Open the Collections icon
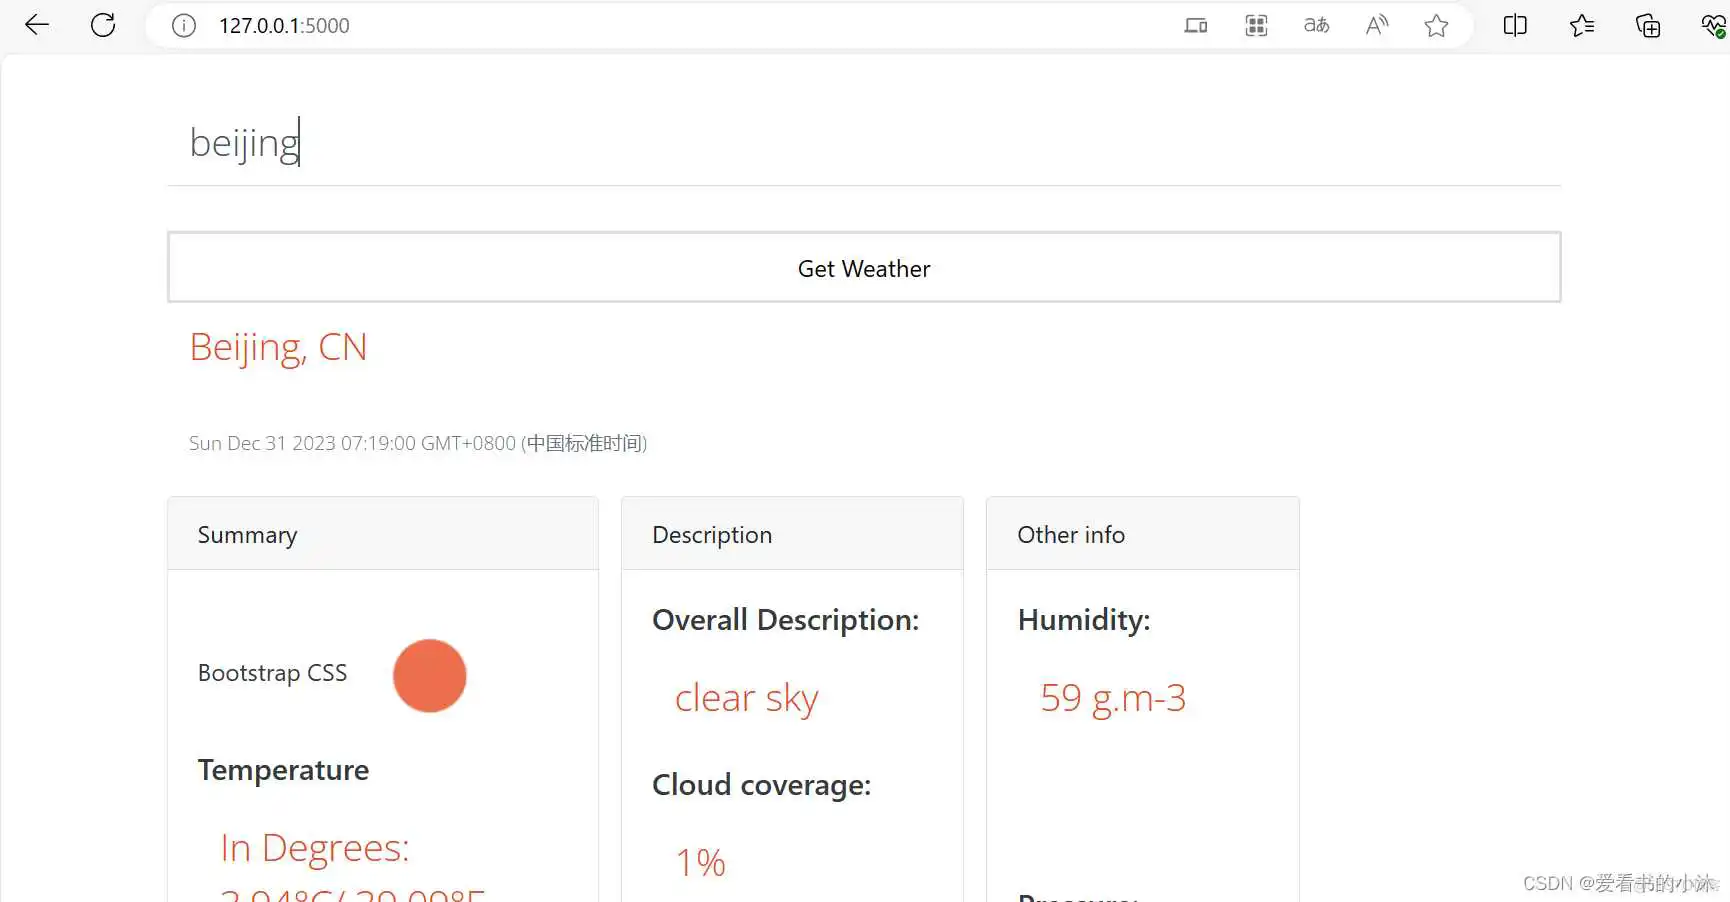 pos(1647,26)
